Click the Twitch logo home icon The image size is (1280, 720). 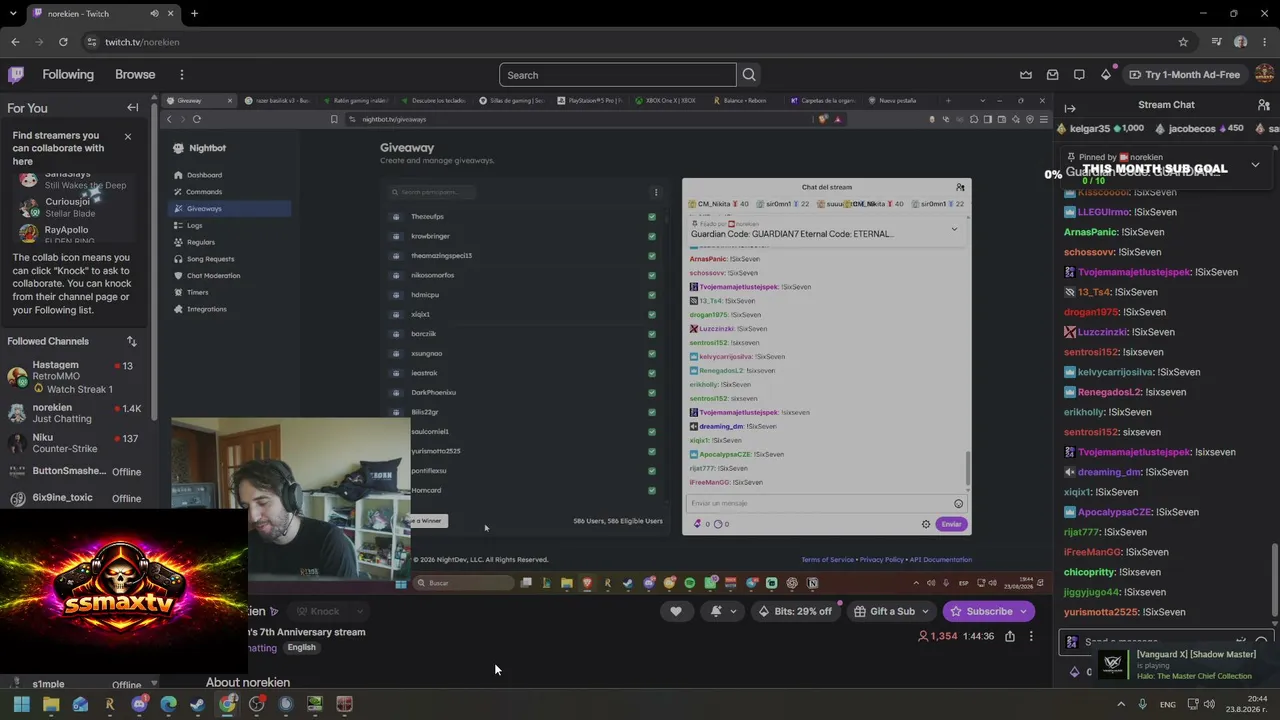coord(16,75)
